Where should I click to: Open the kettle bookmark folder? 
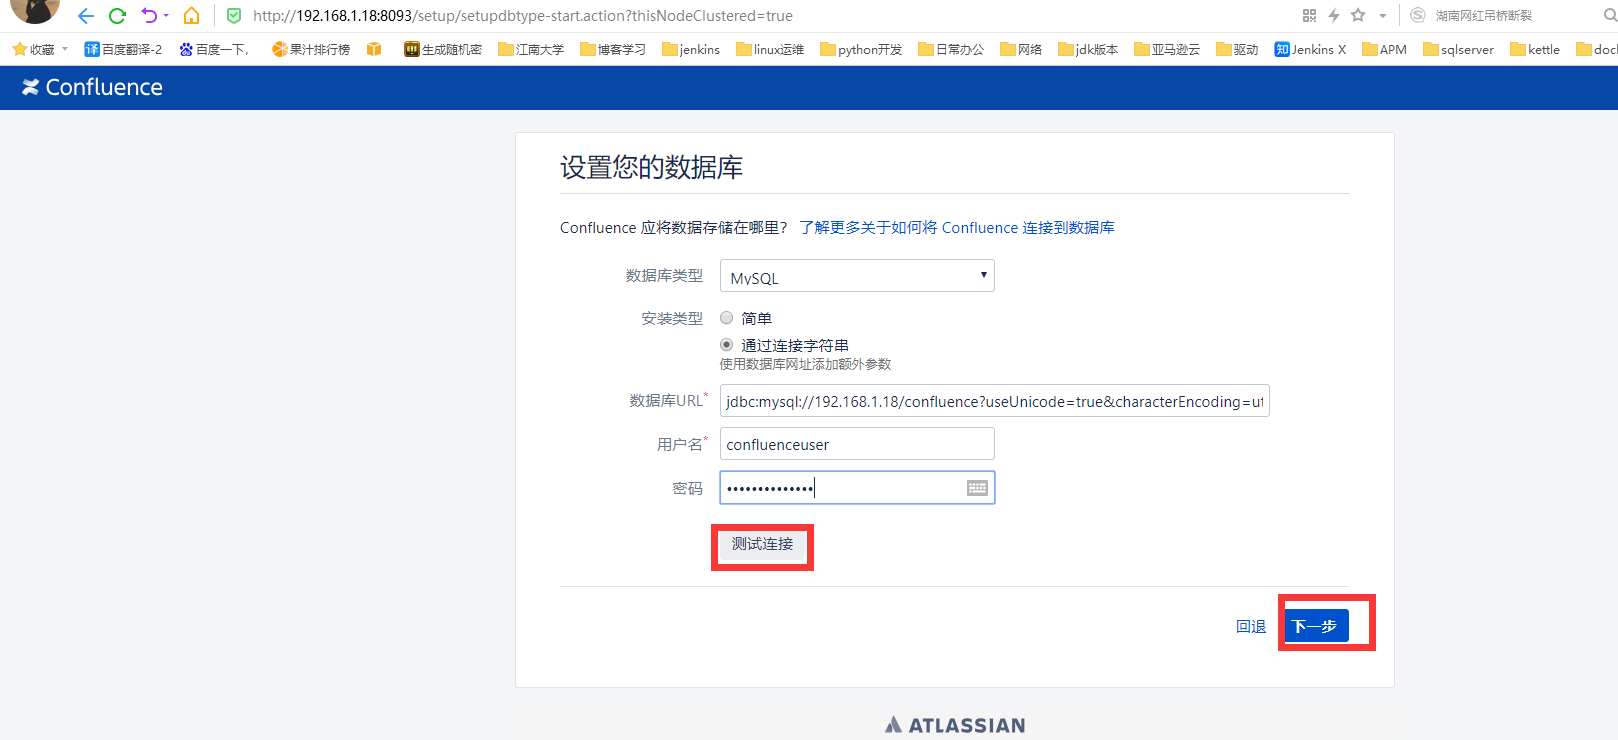point(1535,49)
